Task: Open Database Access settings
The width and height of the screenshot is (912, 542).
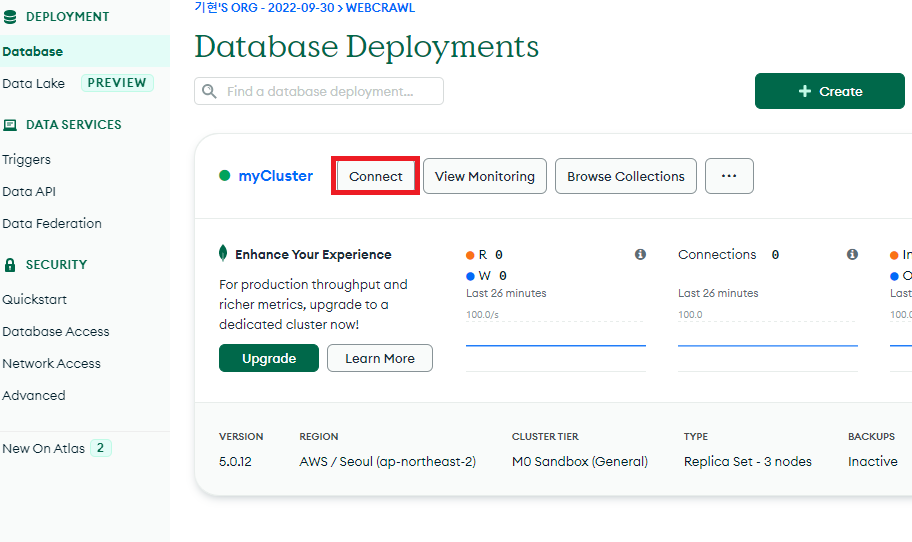Action: point(56,331)
